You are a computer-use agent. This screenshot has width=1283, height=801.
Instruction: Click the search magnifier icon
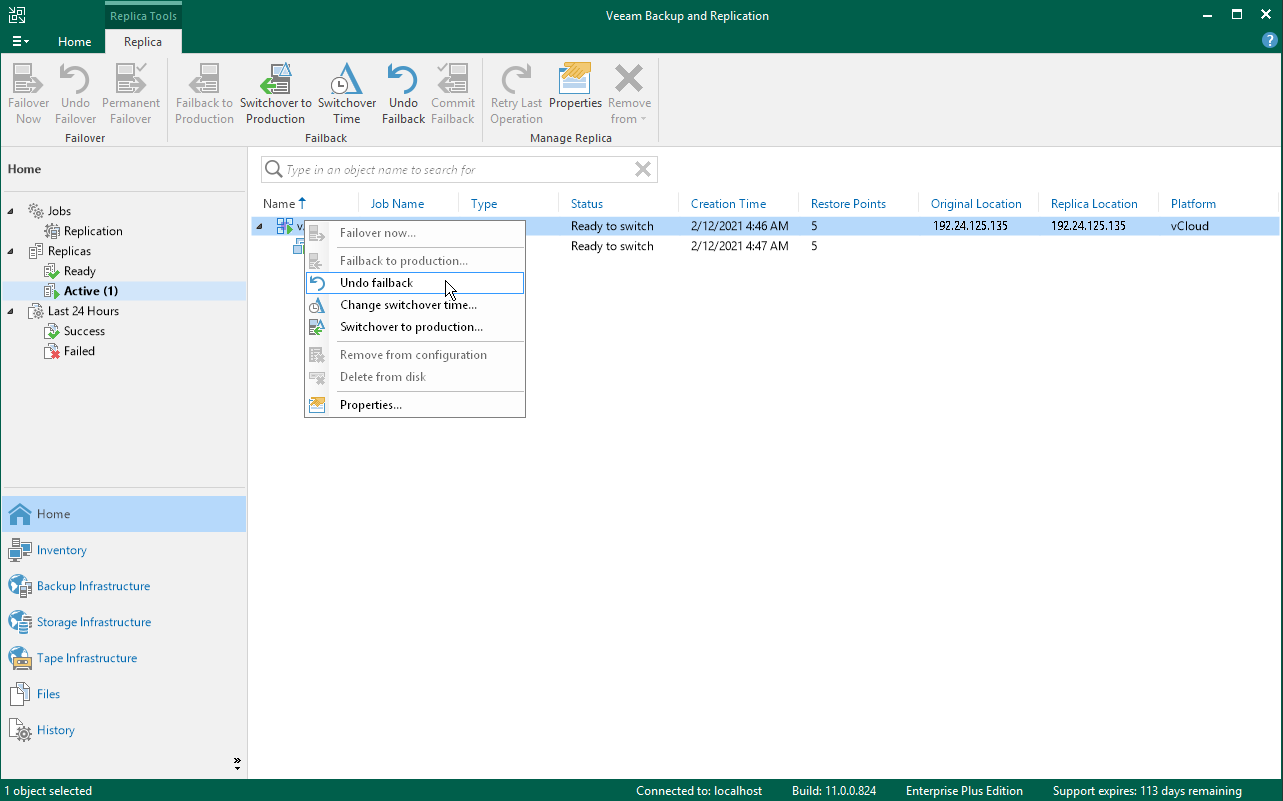click(272, 170)
